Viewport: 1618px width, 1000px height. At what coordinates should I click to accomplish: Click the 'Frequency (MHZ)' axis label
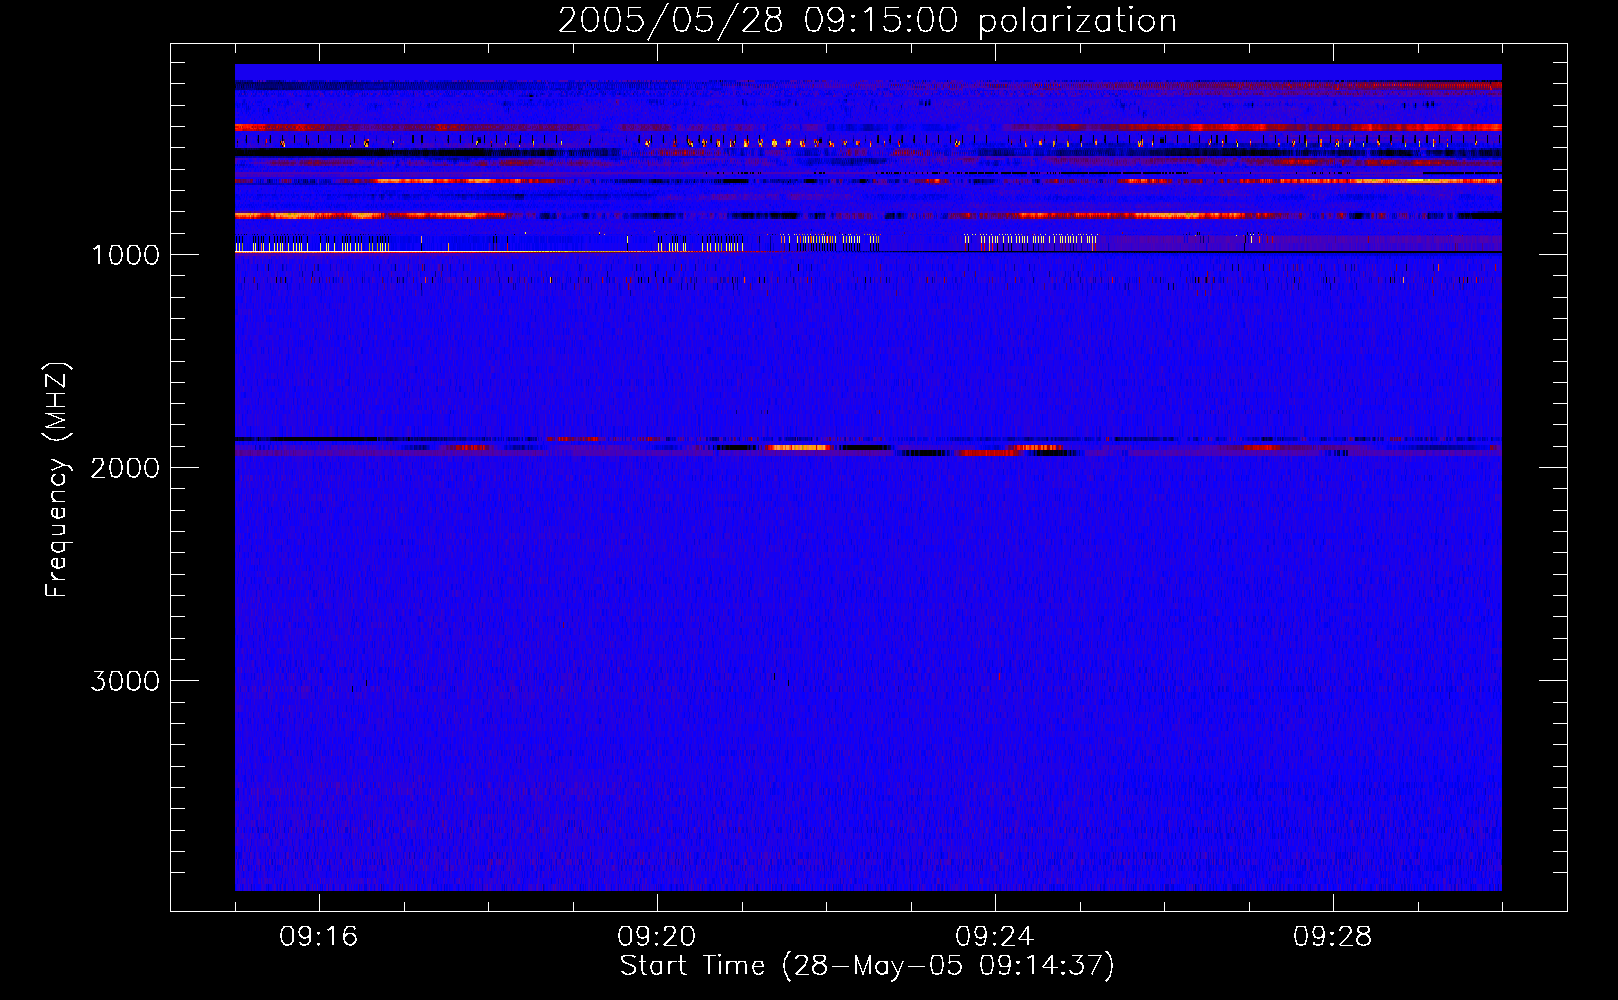click(57, 480)
